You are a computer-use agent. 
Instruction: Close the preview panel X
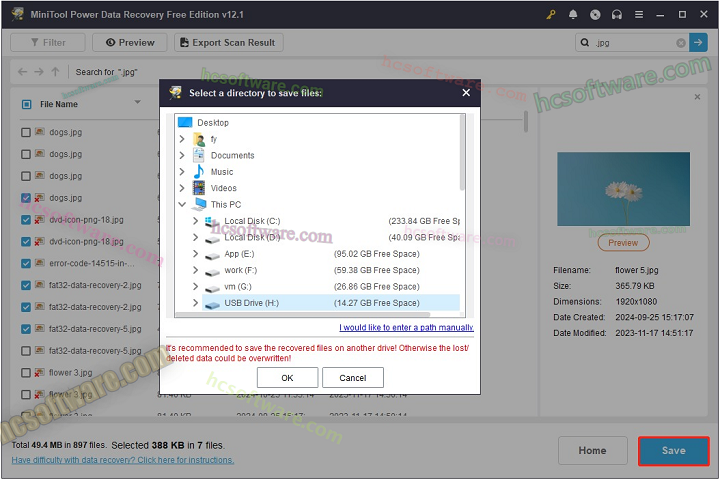point(697,97)
